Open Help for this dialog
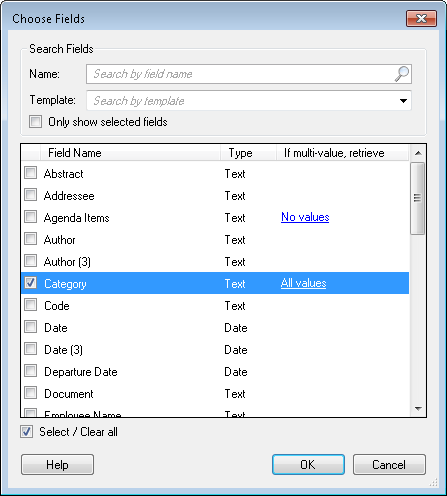The image size is (447, 496). pyautogui.click(x=57, y=464)
